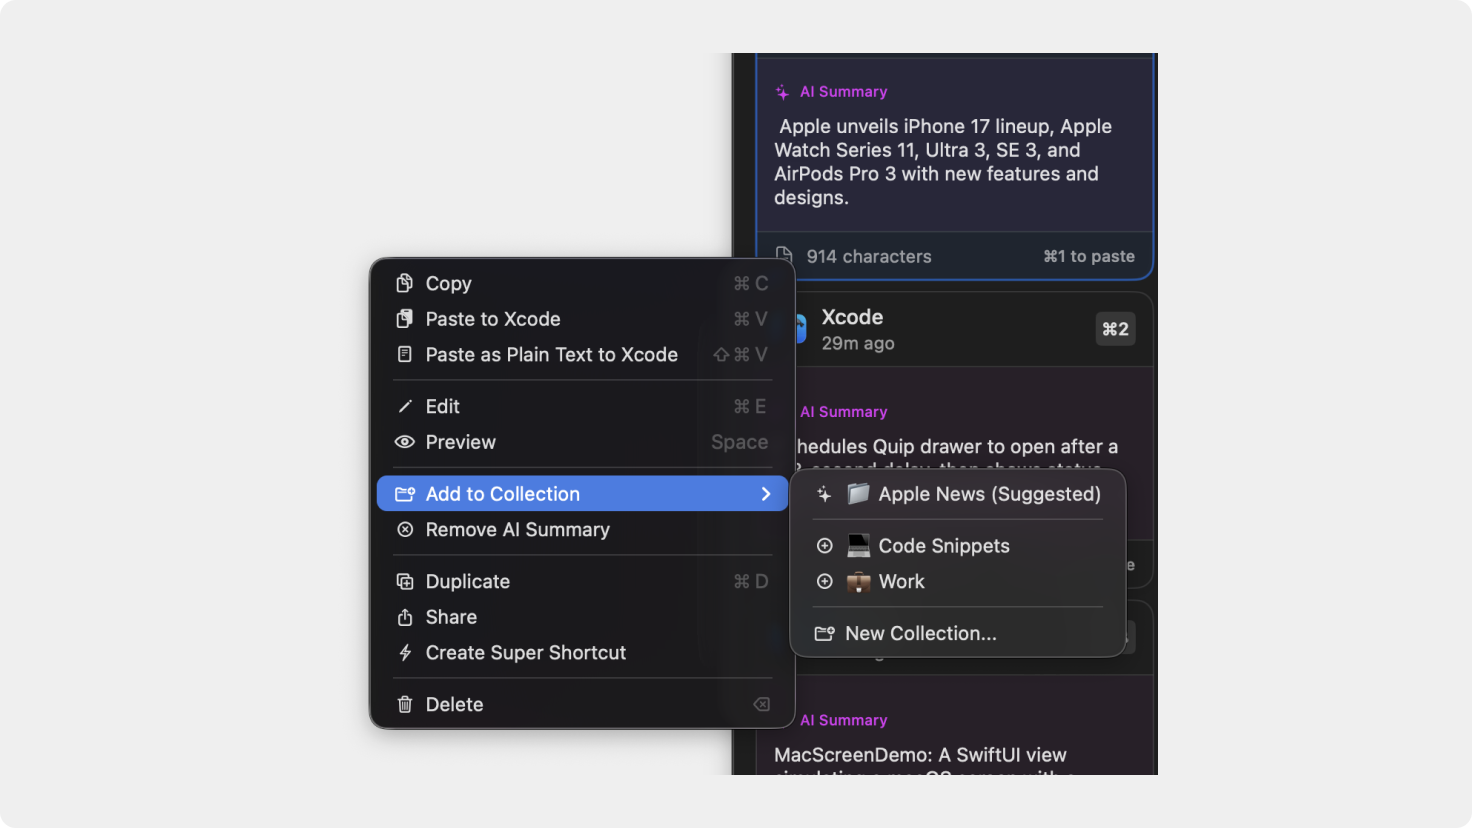1472x828 pixels.
Task: Click the Xcode clip title
Action: 852,317
